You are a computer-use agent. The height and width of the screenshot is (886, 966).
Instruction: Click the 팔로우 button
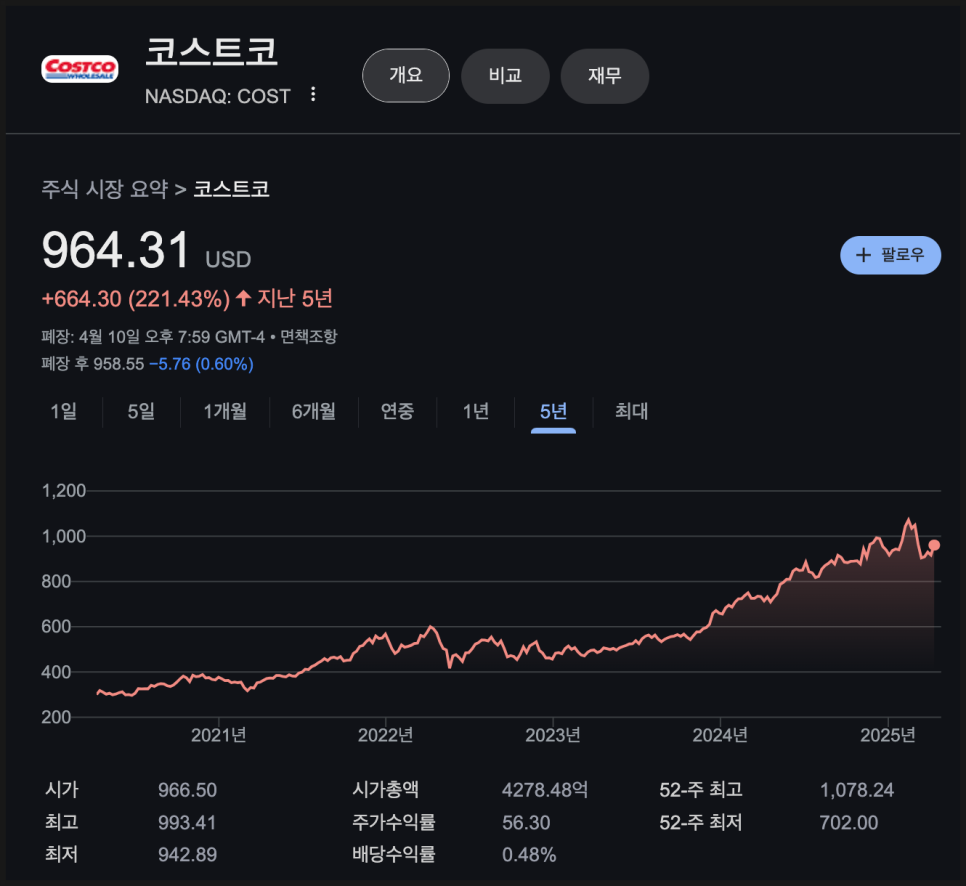pyautogui.click(x=889, y=255)
